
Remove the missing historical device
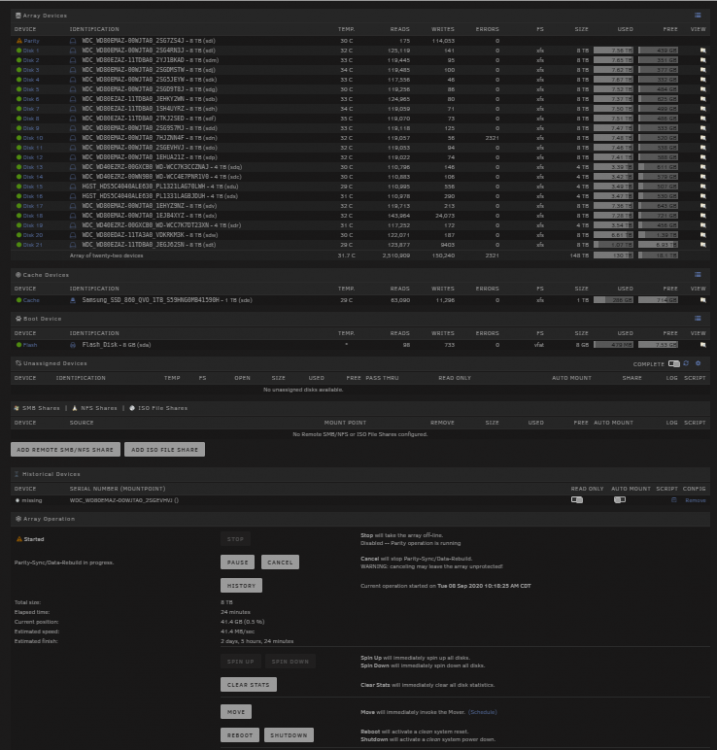pos(695,500)
